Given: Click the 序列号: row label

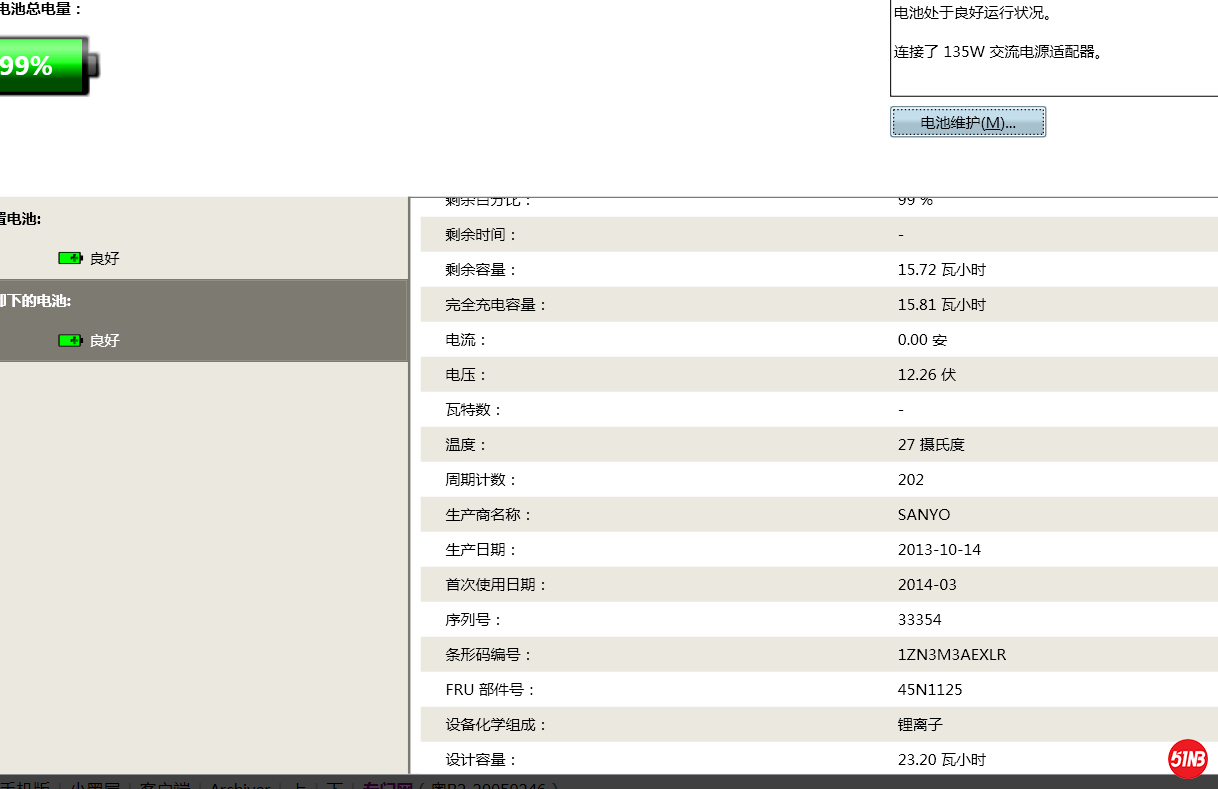Looking at the screenshot, I should 474,620.
